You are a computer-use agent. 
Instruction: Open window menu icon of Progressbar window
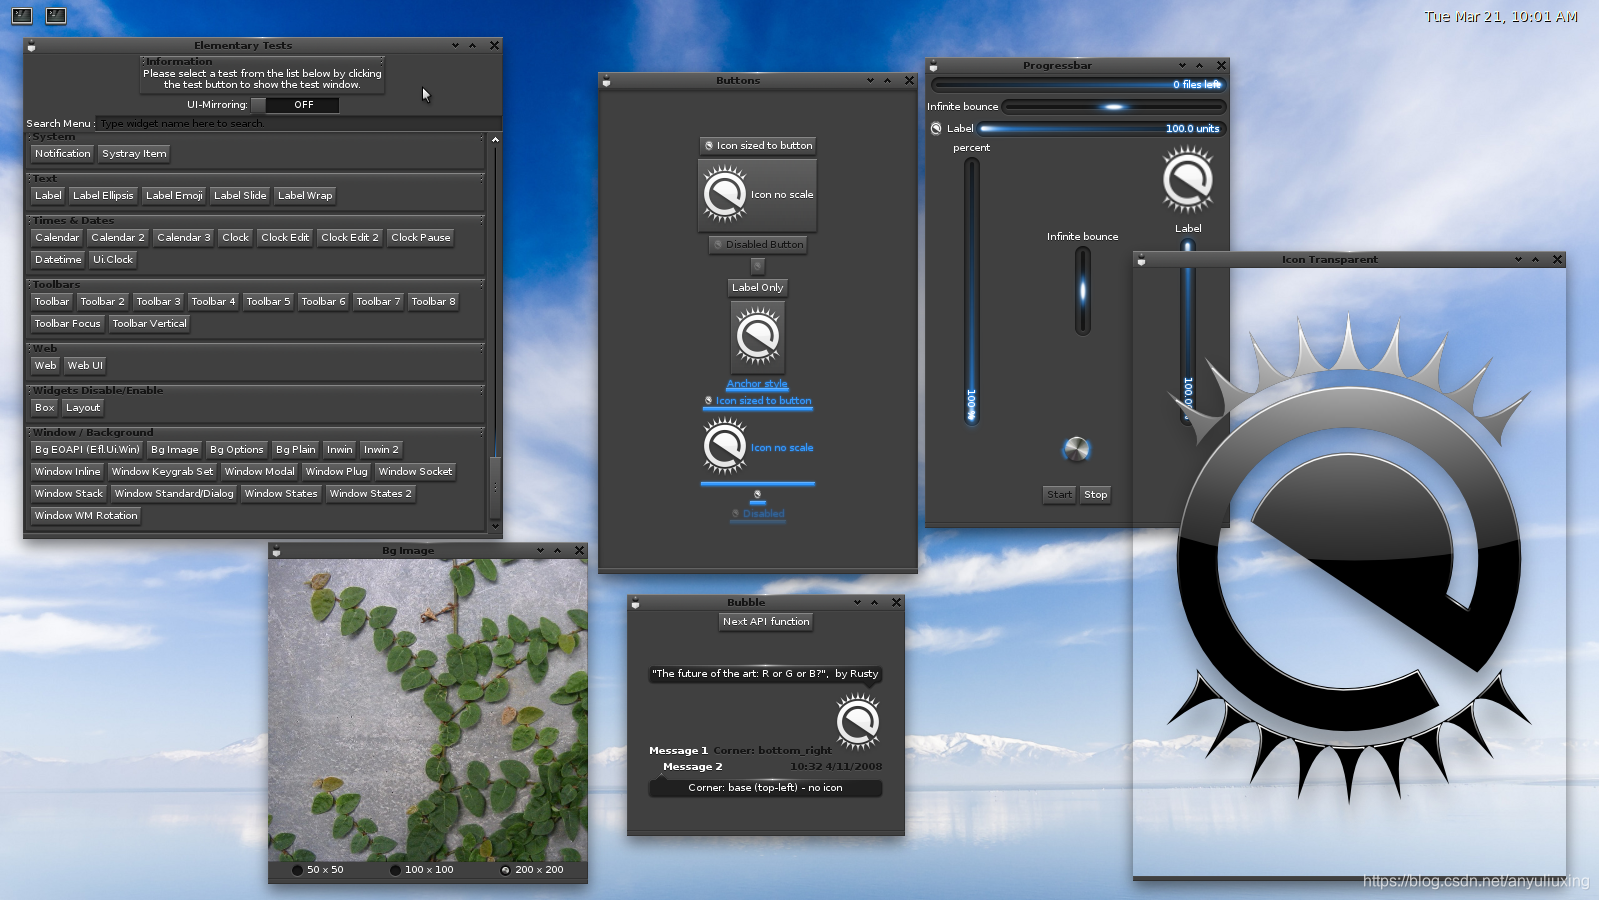coord(933,66)
